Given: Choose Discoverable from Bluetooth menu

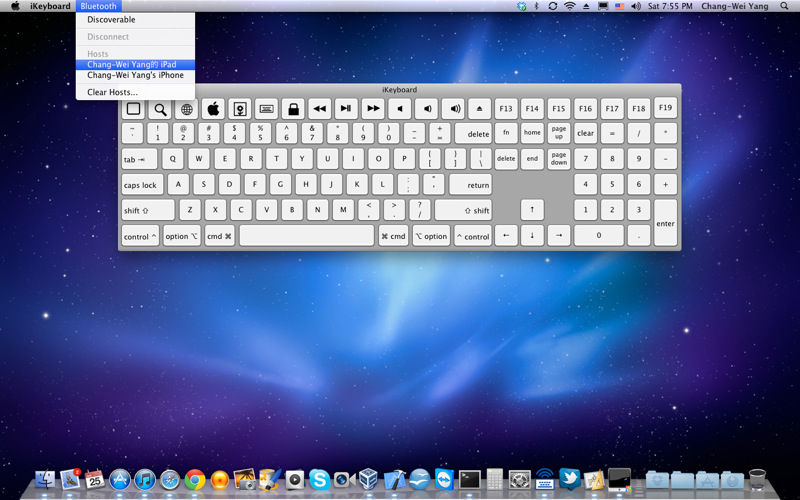Looking at the screenshot, I should [x=135, y=20].
